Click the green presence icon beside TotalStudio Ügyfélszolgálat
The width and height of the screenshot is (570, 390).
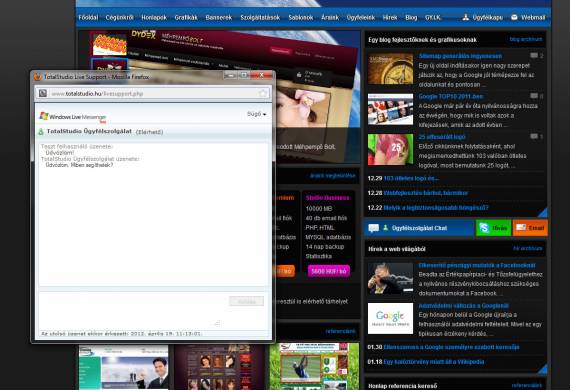point(41,132)
